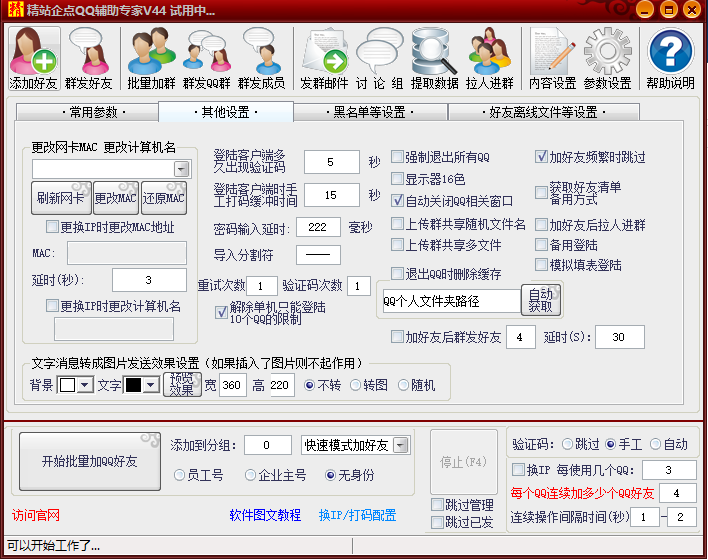Click the 停止(F4) button

pos(464,462)
